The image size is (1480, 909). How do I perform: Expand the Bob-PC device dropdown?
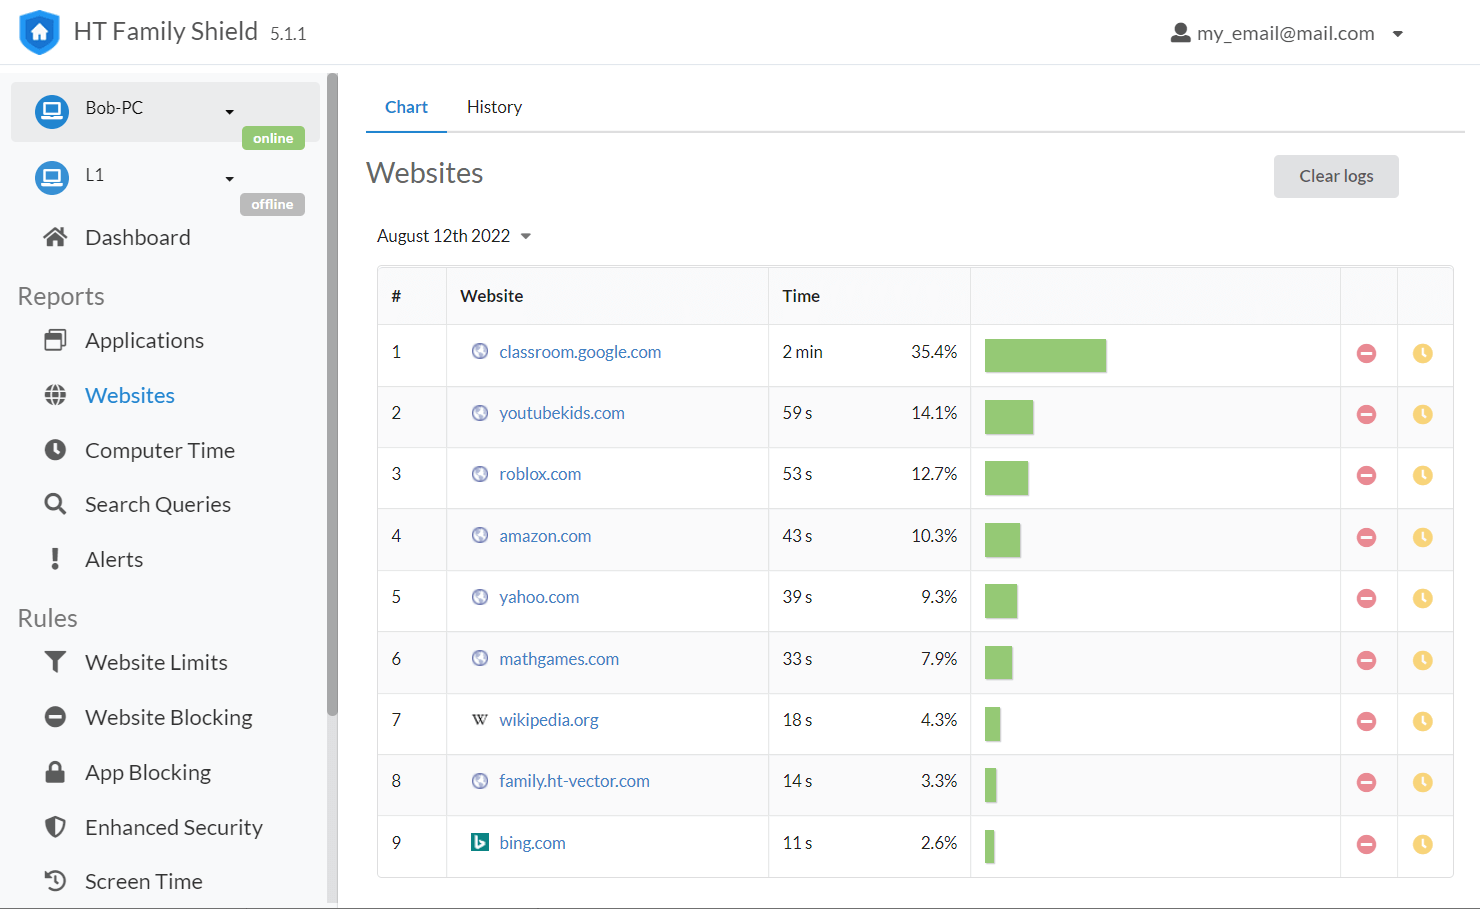pyautogui.click(x=230, y=112)
